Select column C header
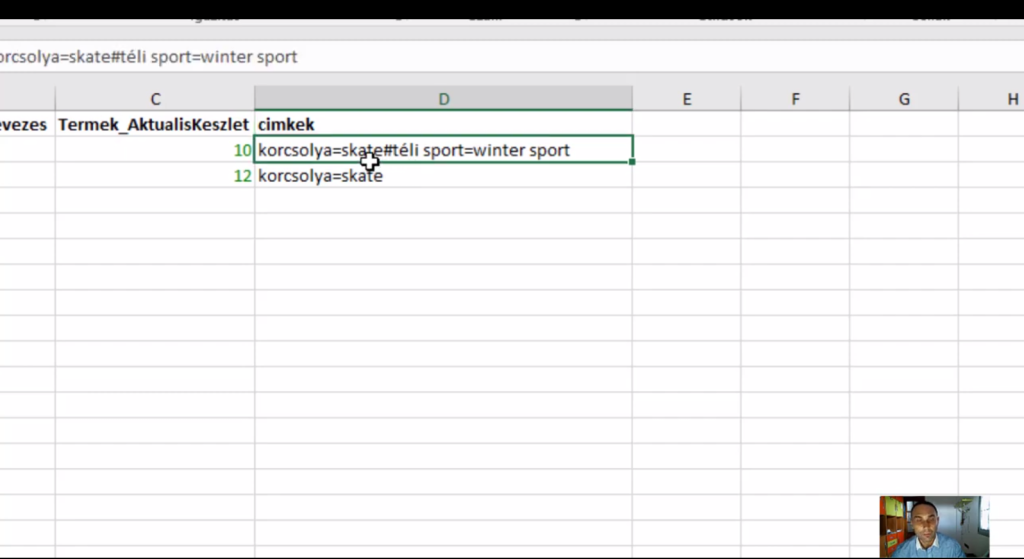The image size is (1024, 559). coord(155,98)
